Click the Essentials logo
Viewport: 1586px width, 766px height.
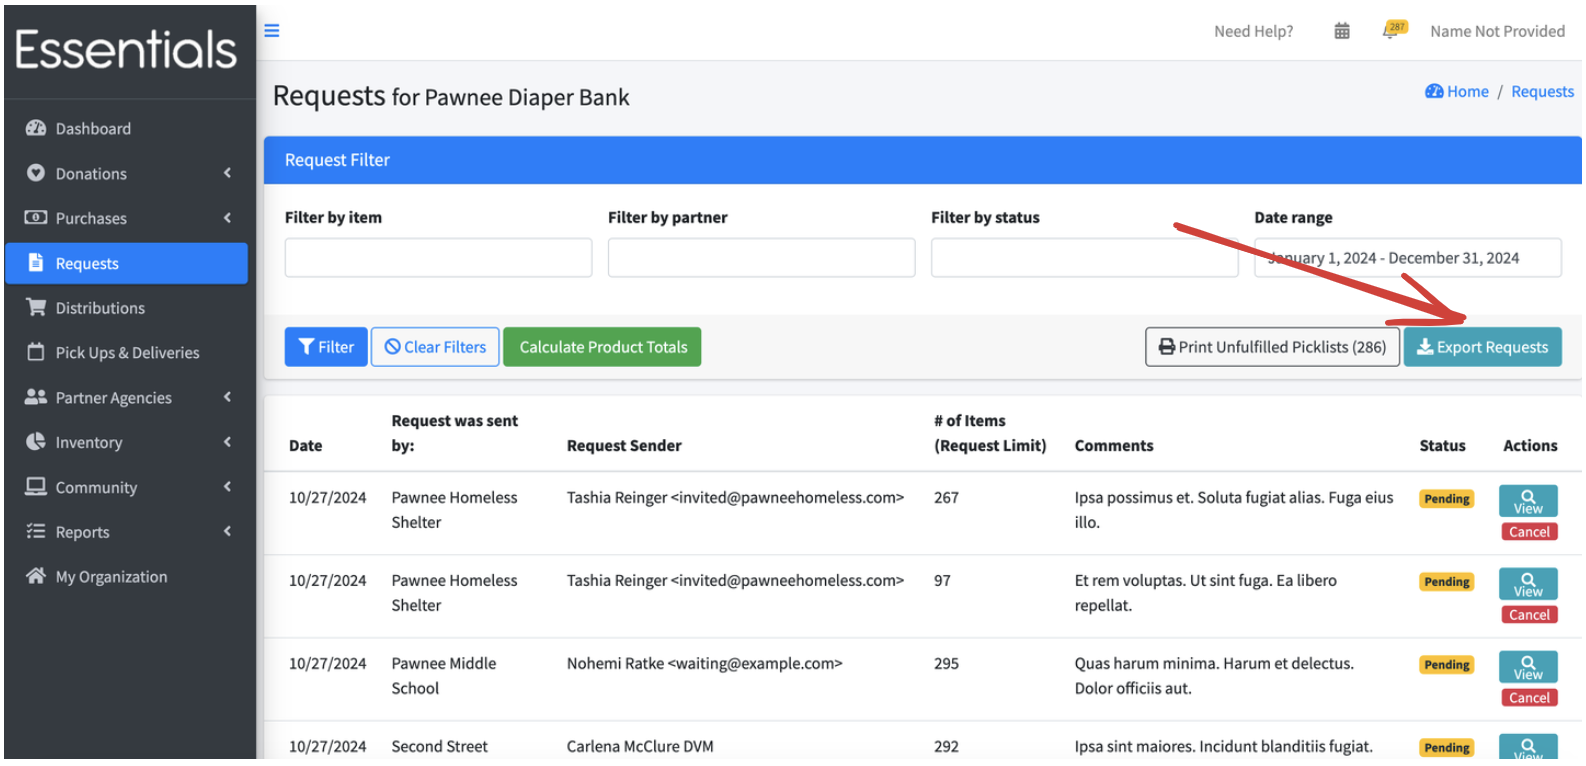pyautogui.click(x=126, y=49)
